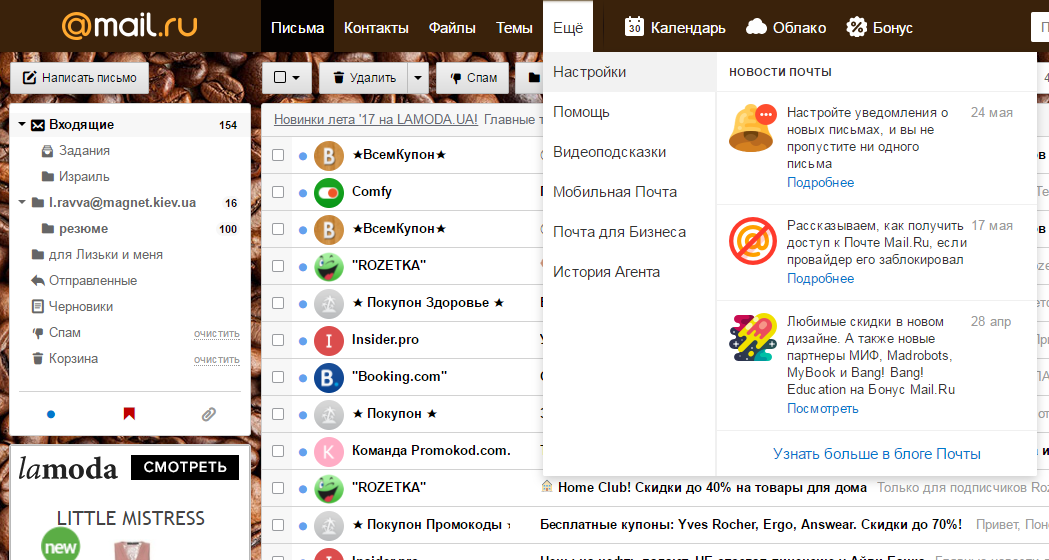Close the Ещё menu tab
The height and width of the screenshot is (560, 1049).
(568, 27)
